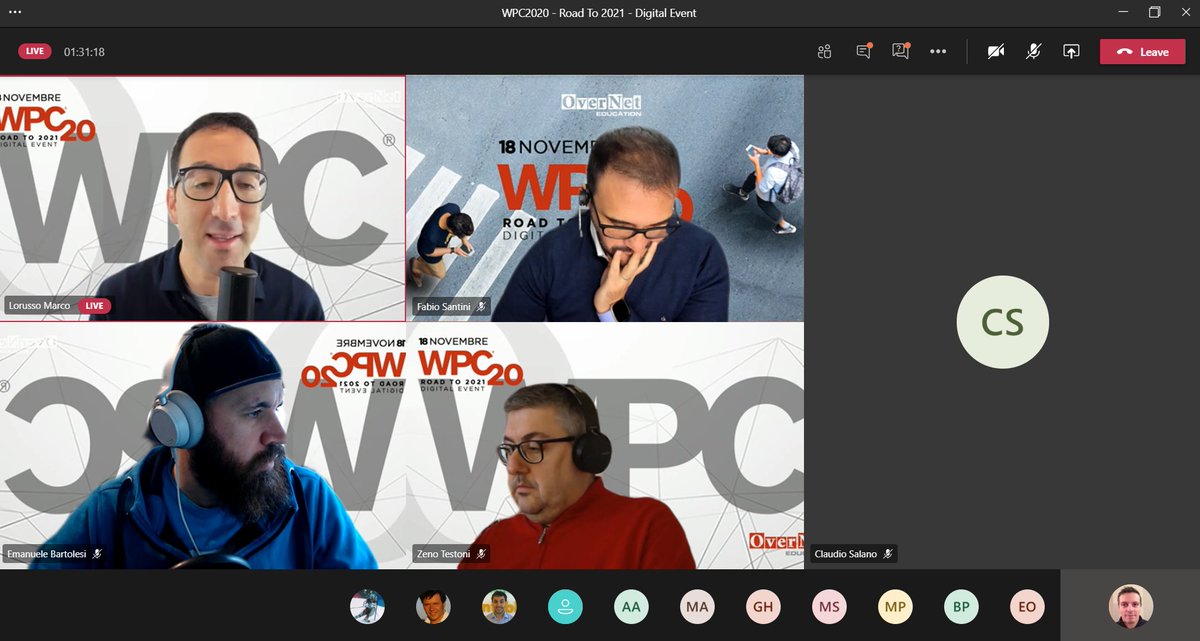
Task: Click the CS avatar of Claudio Salano
Action: click(x=1002, y=322)
